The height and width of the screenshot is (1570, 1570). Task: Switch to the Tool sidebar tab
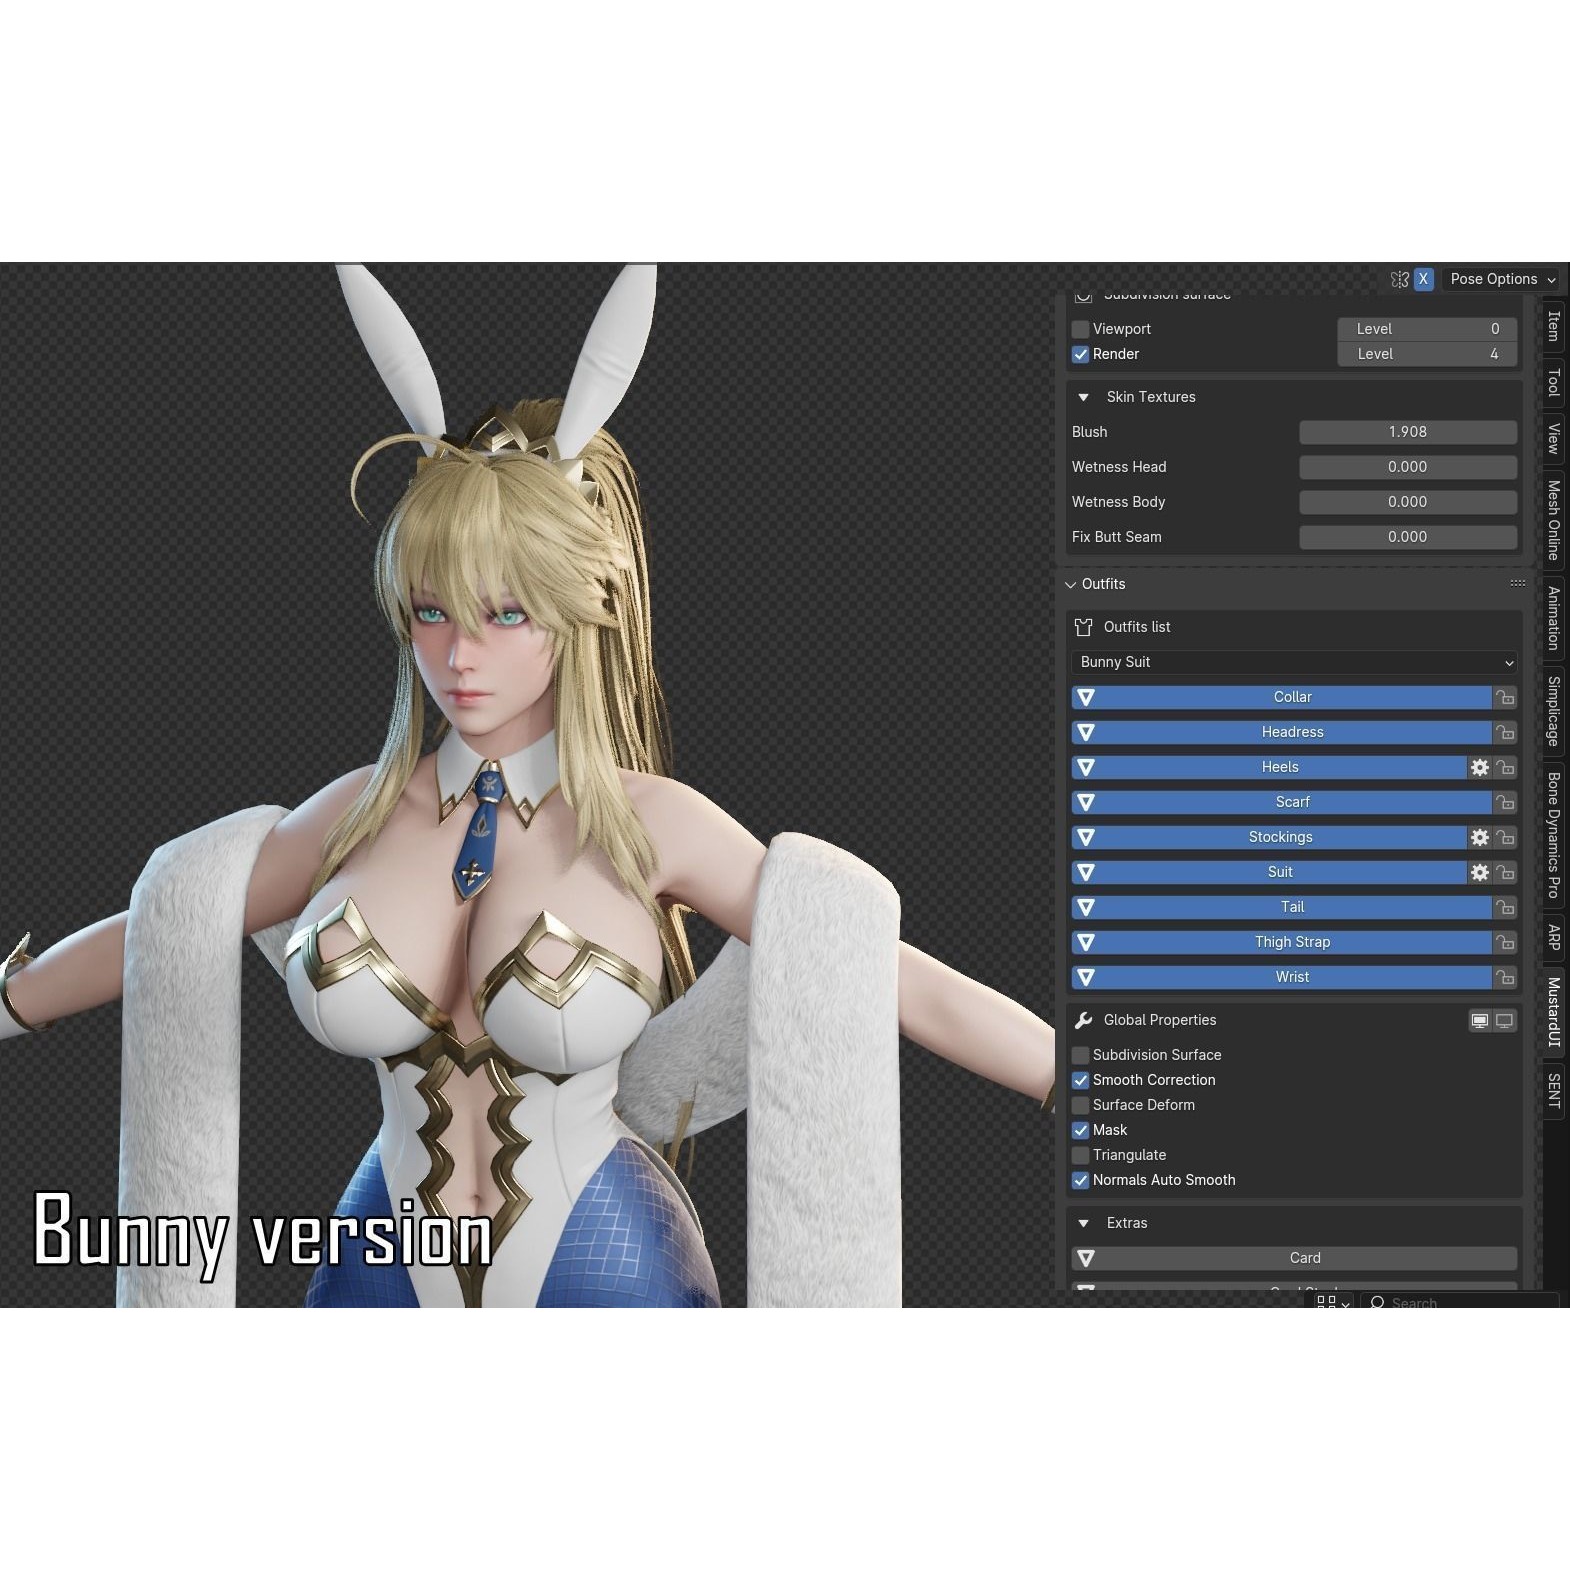[x=1553, y=382]
